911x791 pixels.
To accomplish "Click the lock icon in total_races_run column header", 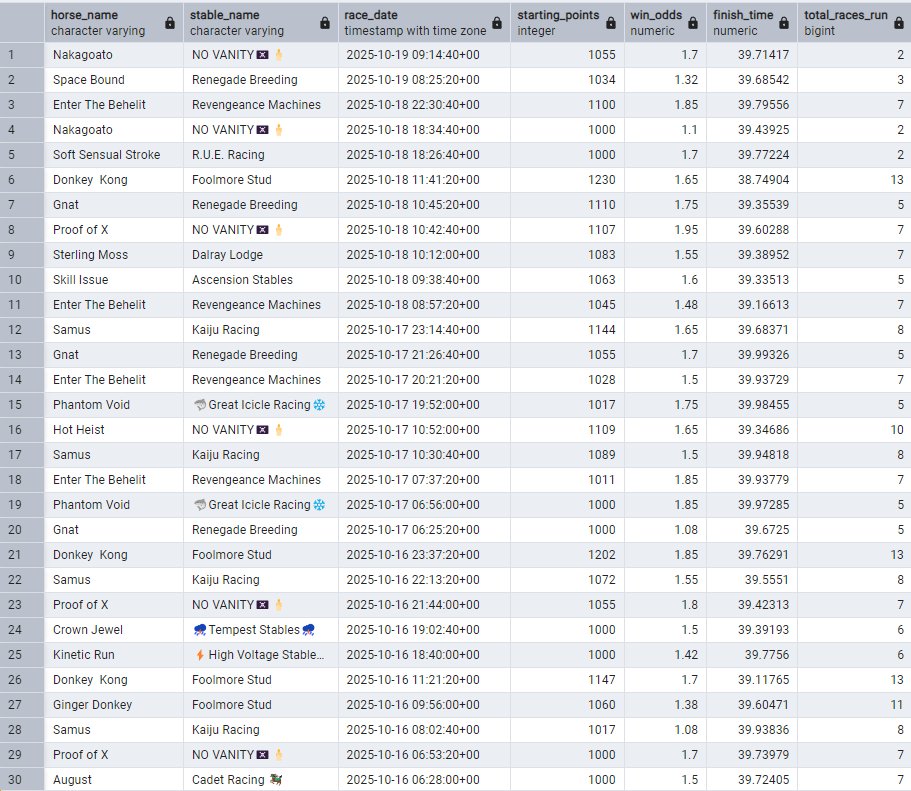I will click(899, 23).
